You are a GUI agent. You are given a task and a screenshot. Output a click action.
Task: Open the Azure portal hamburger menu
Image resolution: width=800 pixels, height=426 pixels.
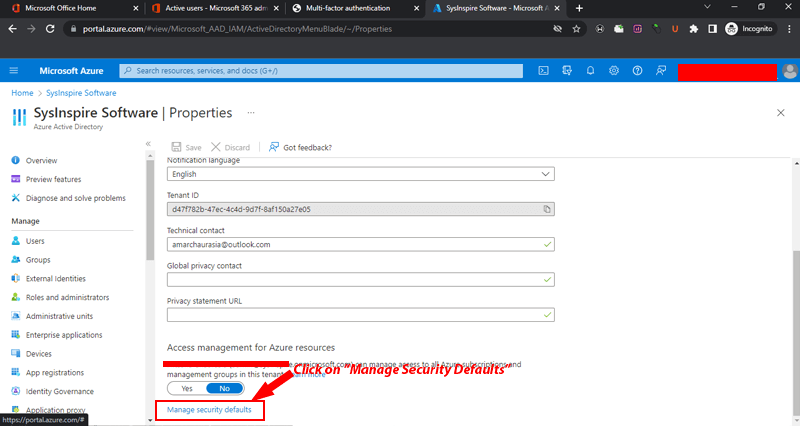click(14, 71)
